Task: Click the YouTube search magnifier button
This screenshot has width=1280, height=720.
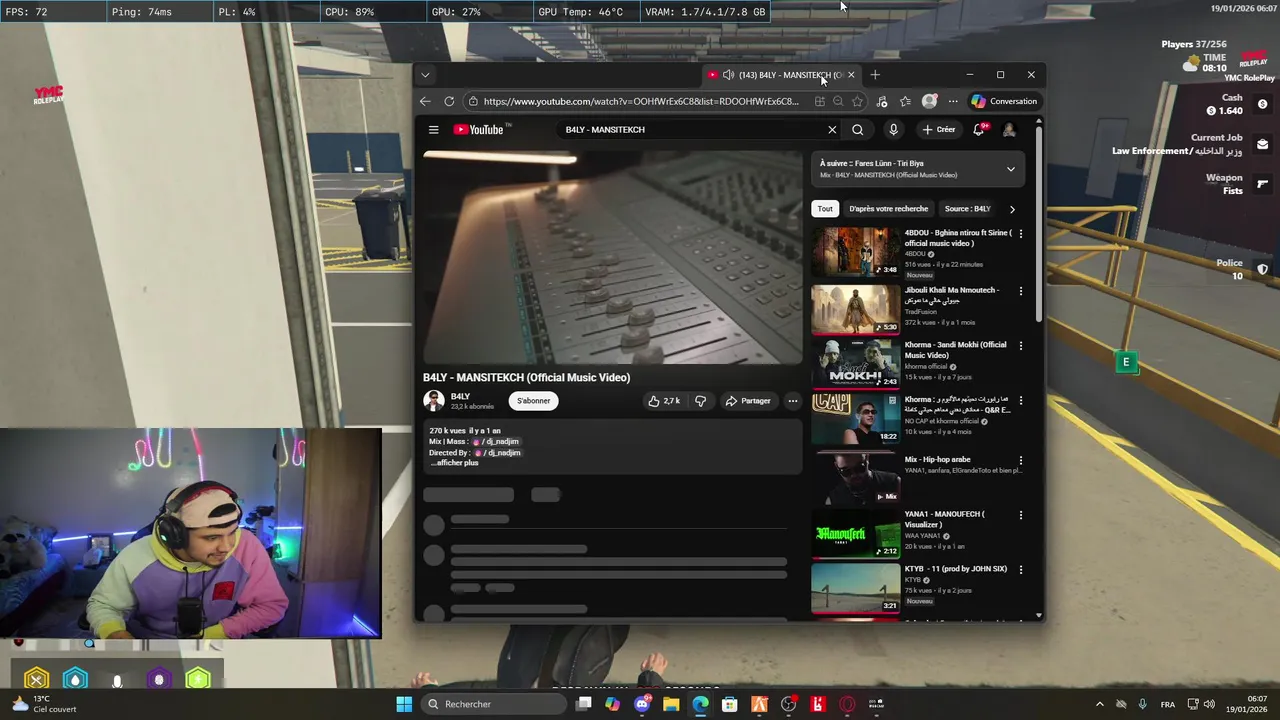Action: [858, 129]
